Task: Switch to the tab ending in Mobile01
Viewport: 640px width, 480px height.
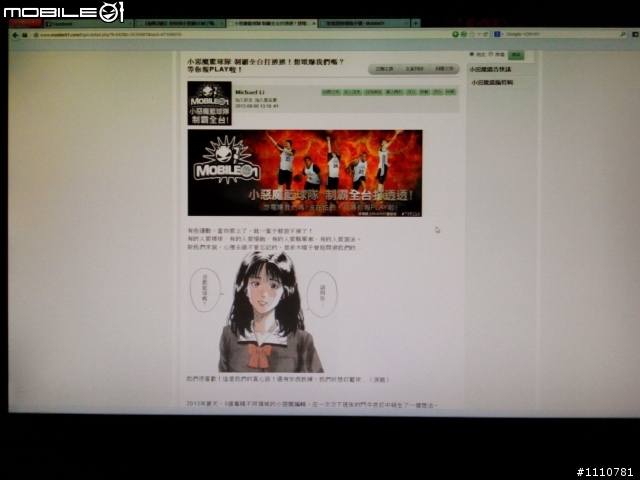Action: 363,24
